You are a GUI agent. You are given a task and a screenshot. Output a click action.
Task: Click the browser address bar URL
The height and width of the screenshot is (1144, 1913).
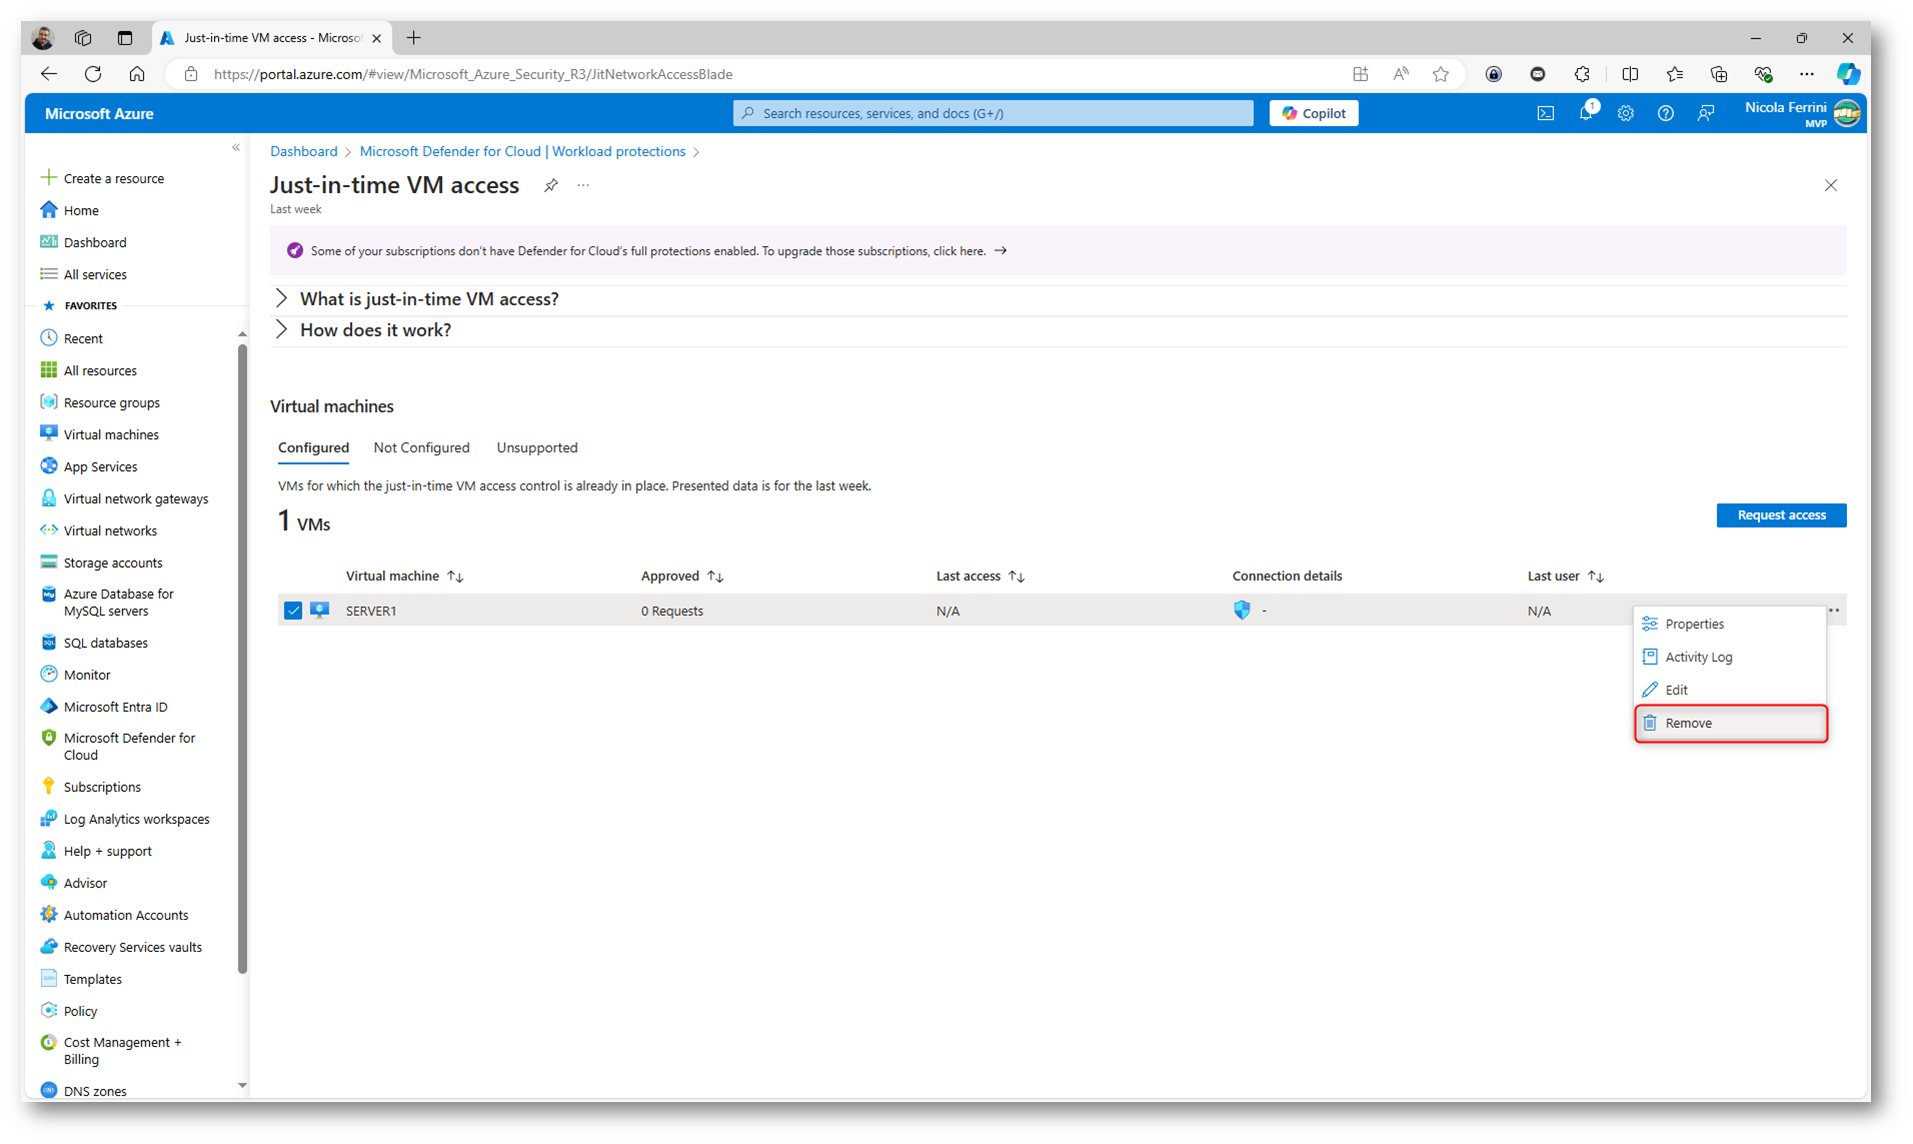point(473,74)
